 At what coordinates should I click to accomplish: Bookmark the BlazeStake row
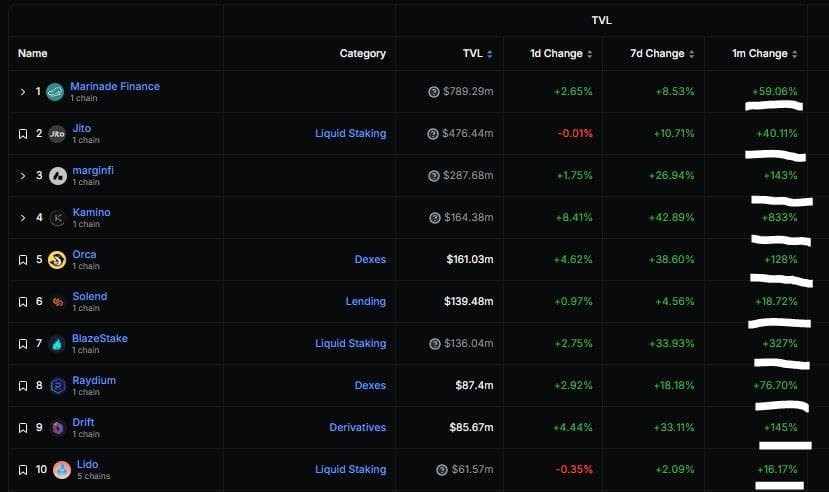point(23,344)
